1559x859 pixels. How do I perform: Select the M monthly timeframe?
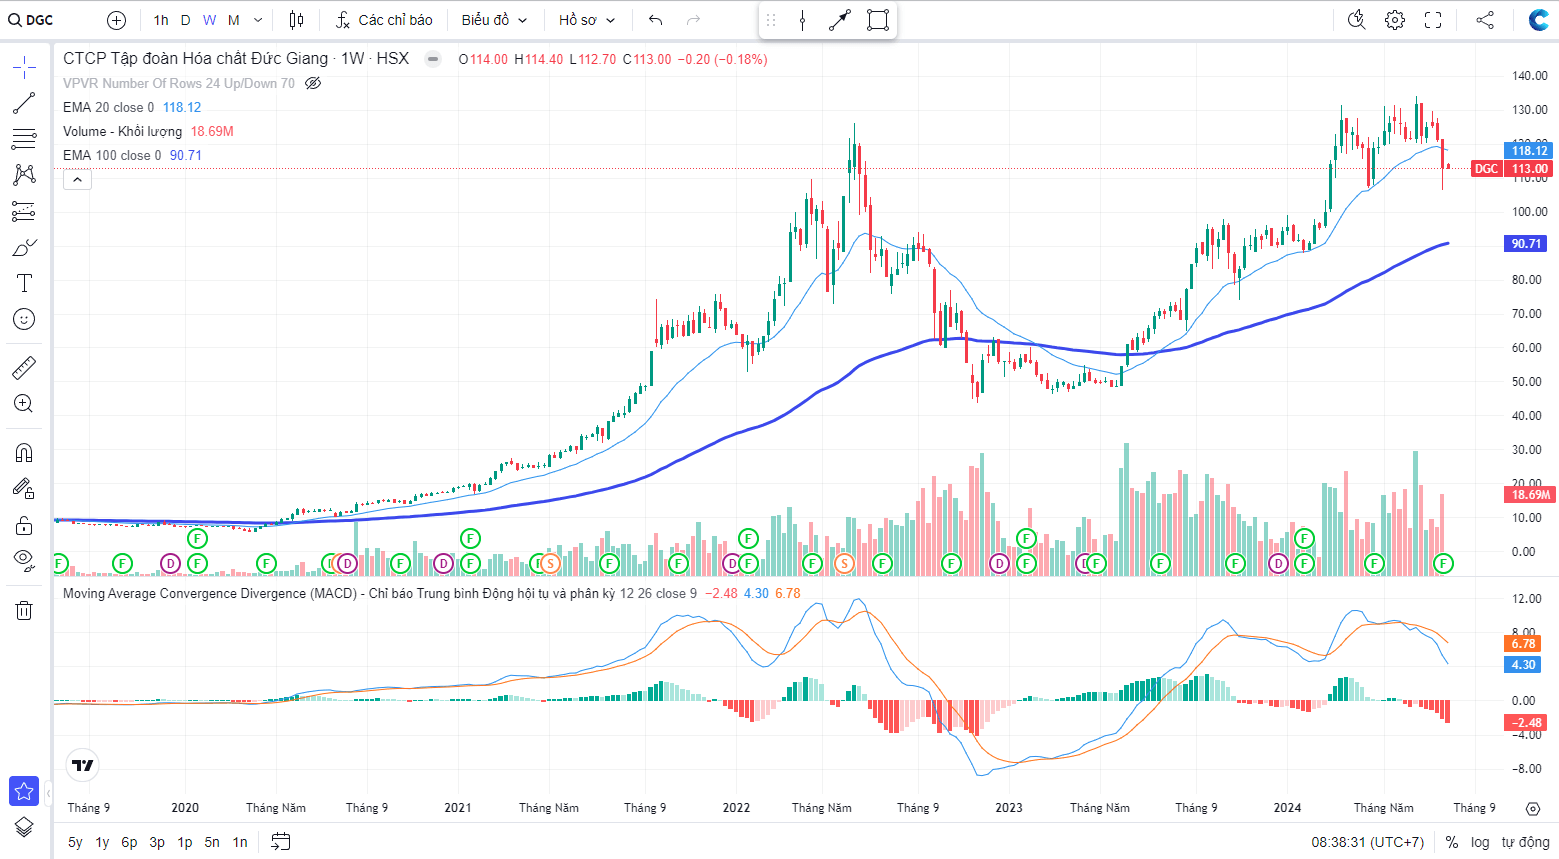234,20
